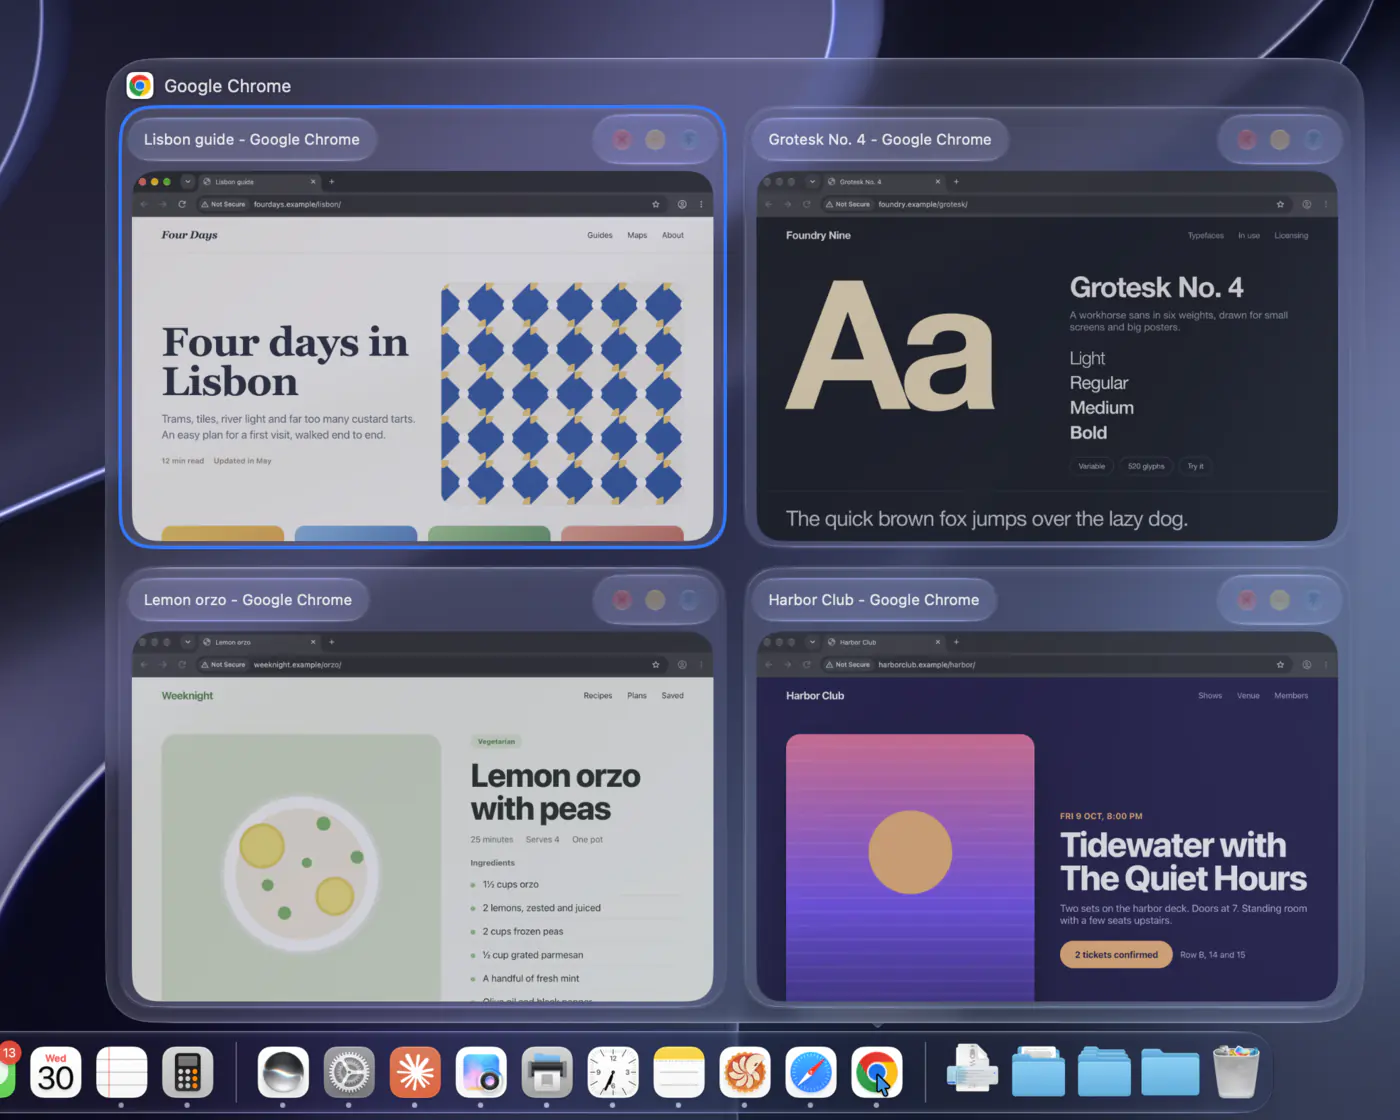This screenshot has height=1120, width=1400.
Task: Close the Grotesk No. 4 window card
Action: [x=1247, y=140]
